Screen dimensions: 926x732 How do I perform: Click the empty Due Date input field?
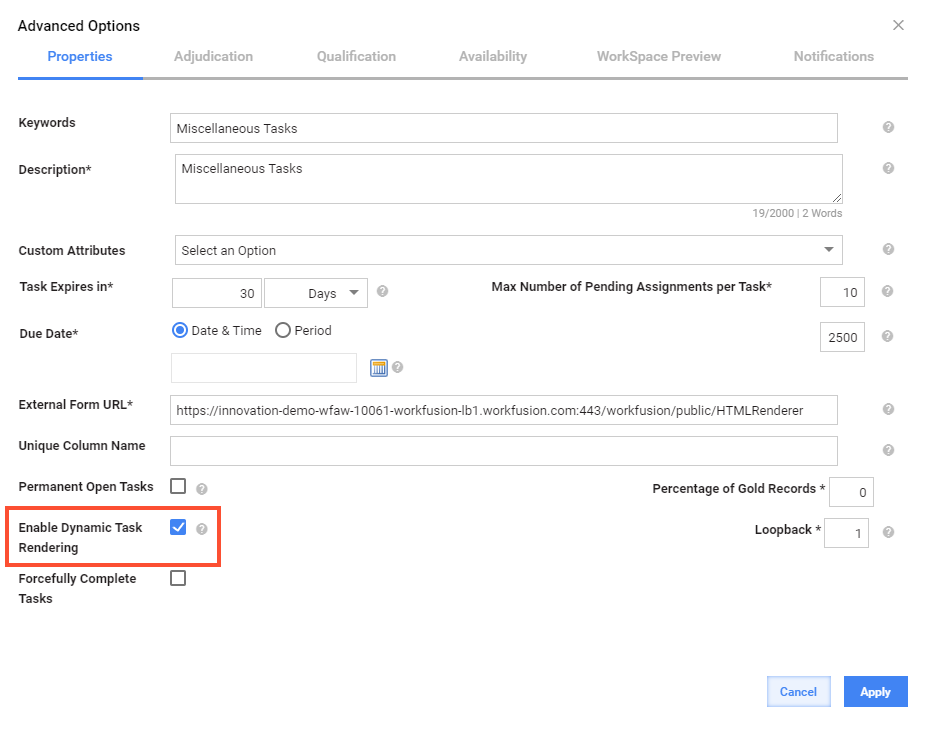[264, 368]
